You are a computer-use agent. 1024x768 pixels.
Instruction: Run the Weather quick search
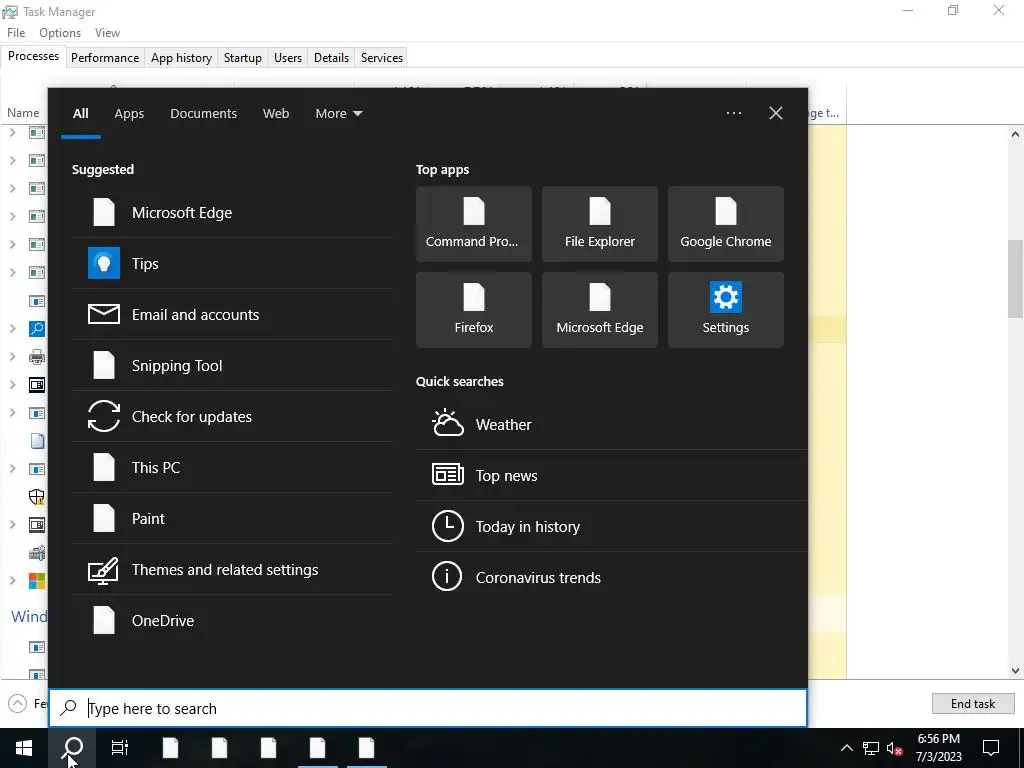[x=611, y=424]
